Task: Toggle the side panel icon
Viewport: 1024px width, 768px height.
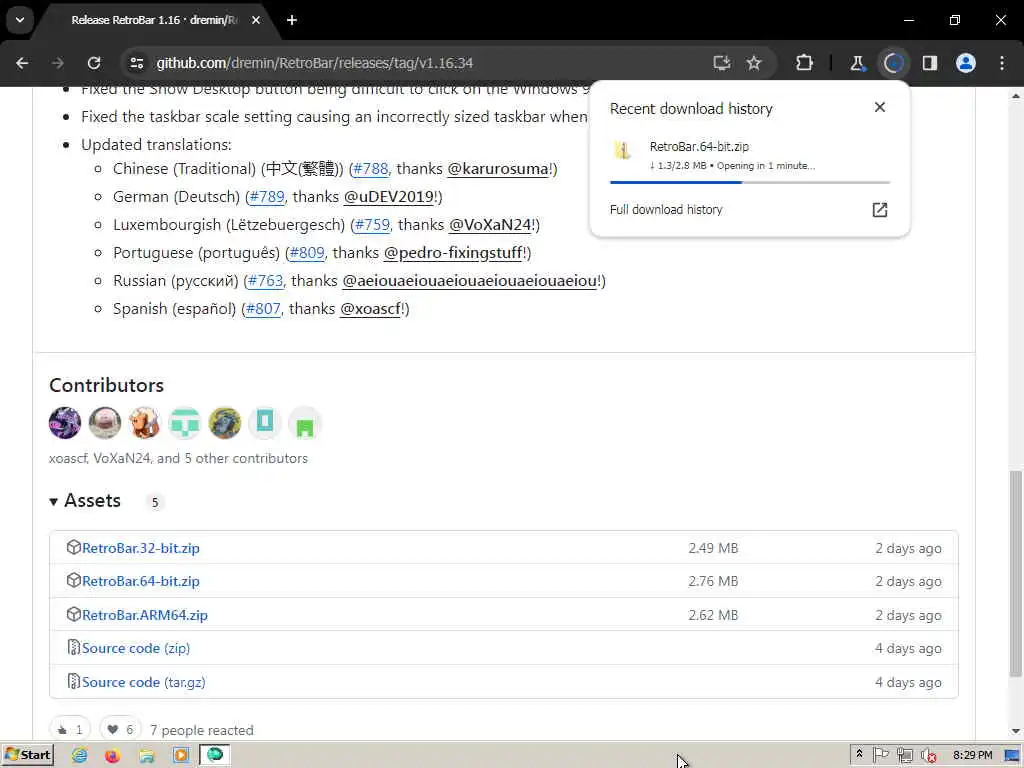Action: pos(930,63)
